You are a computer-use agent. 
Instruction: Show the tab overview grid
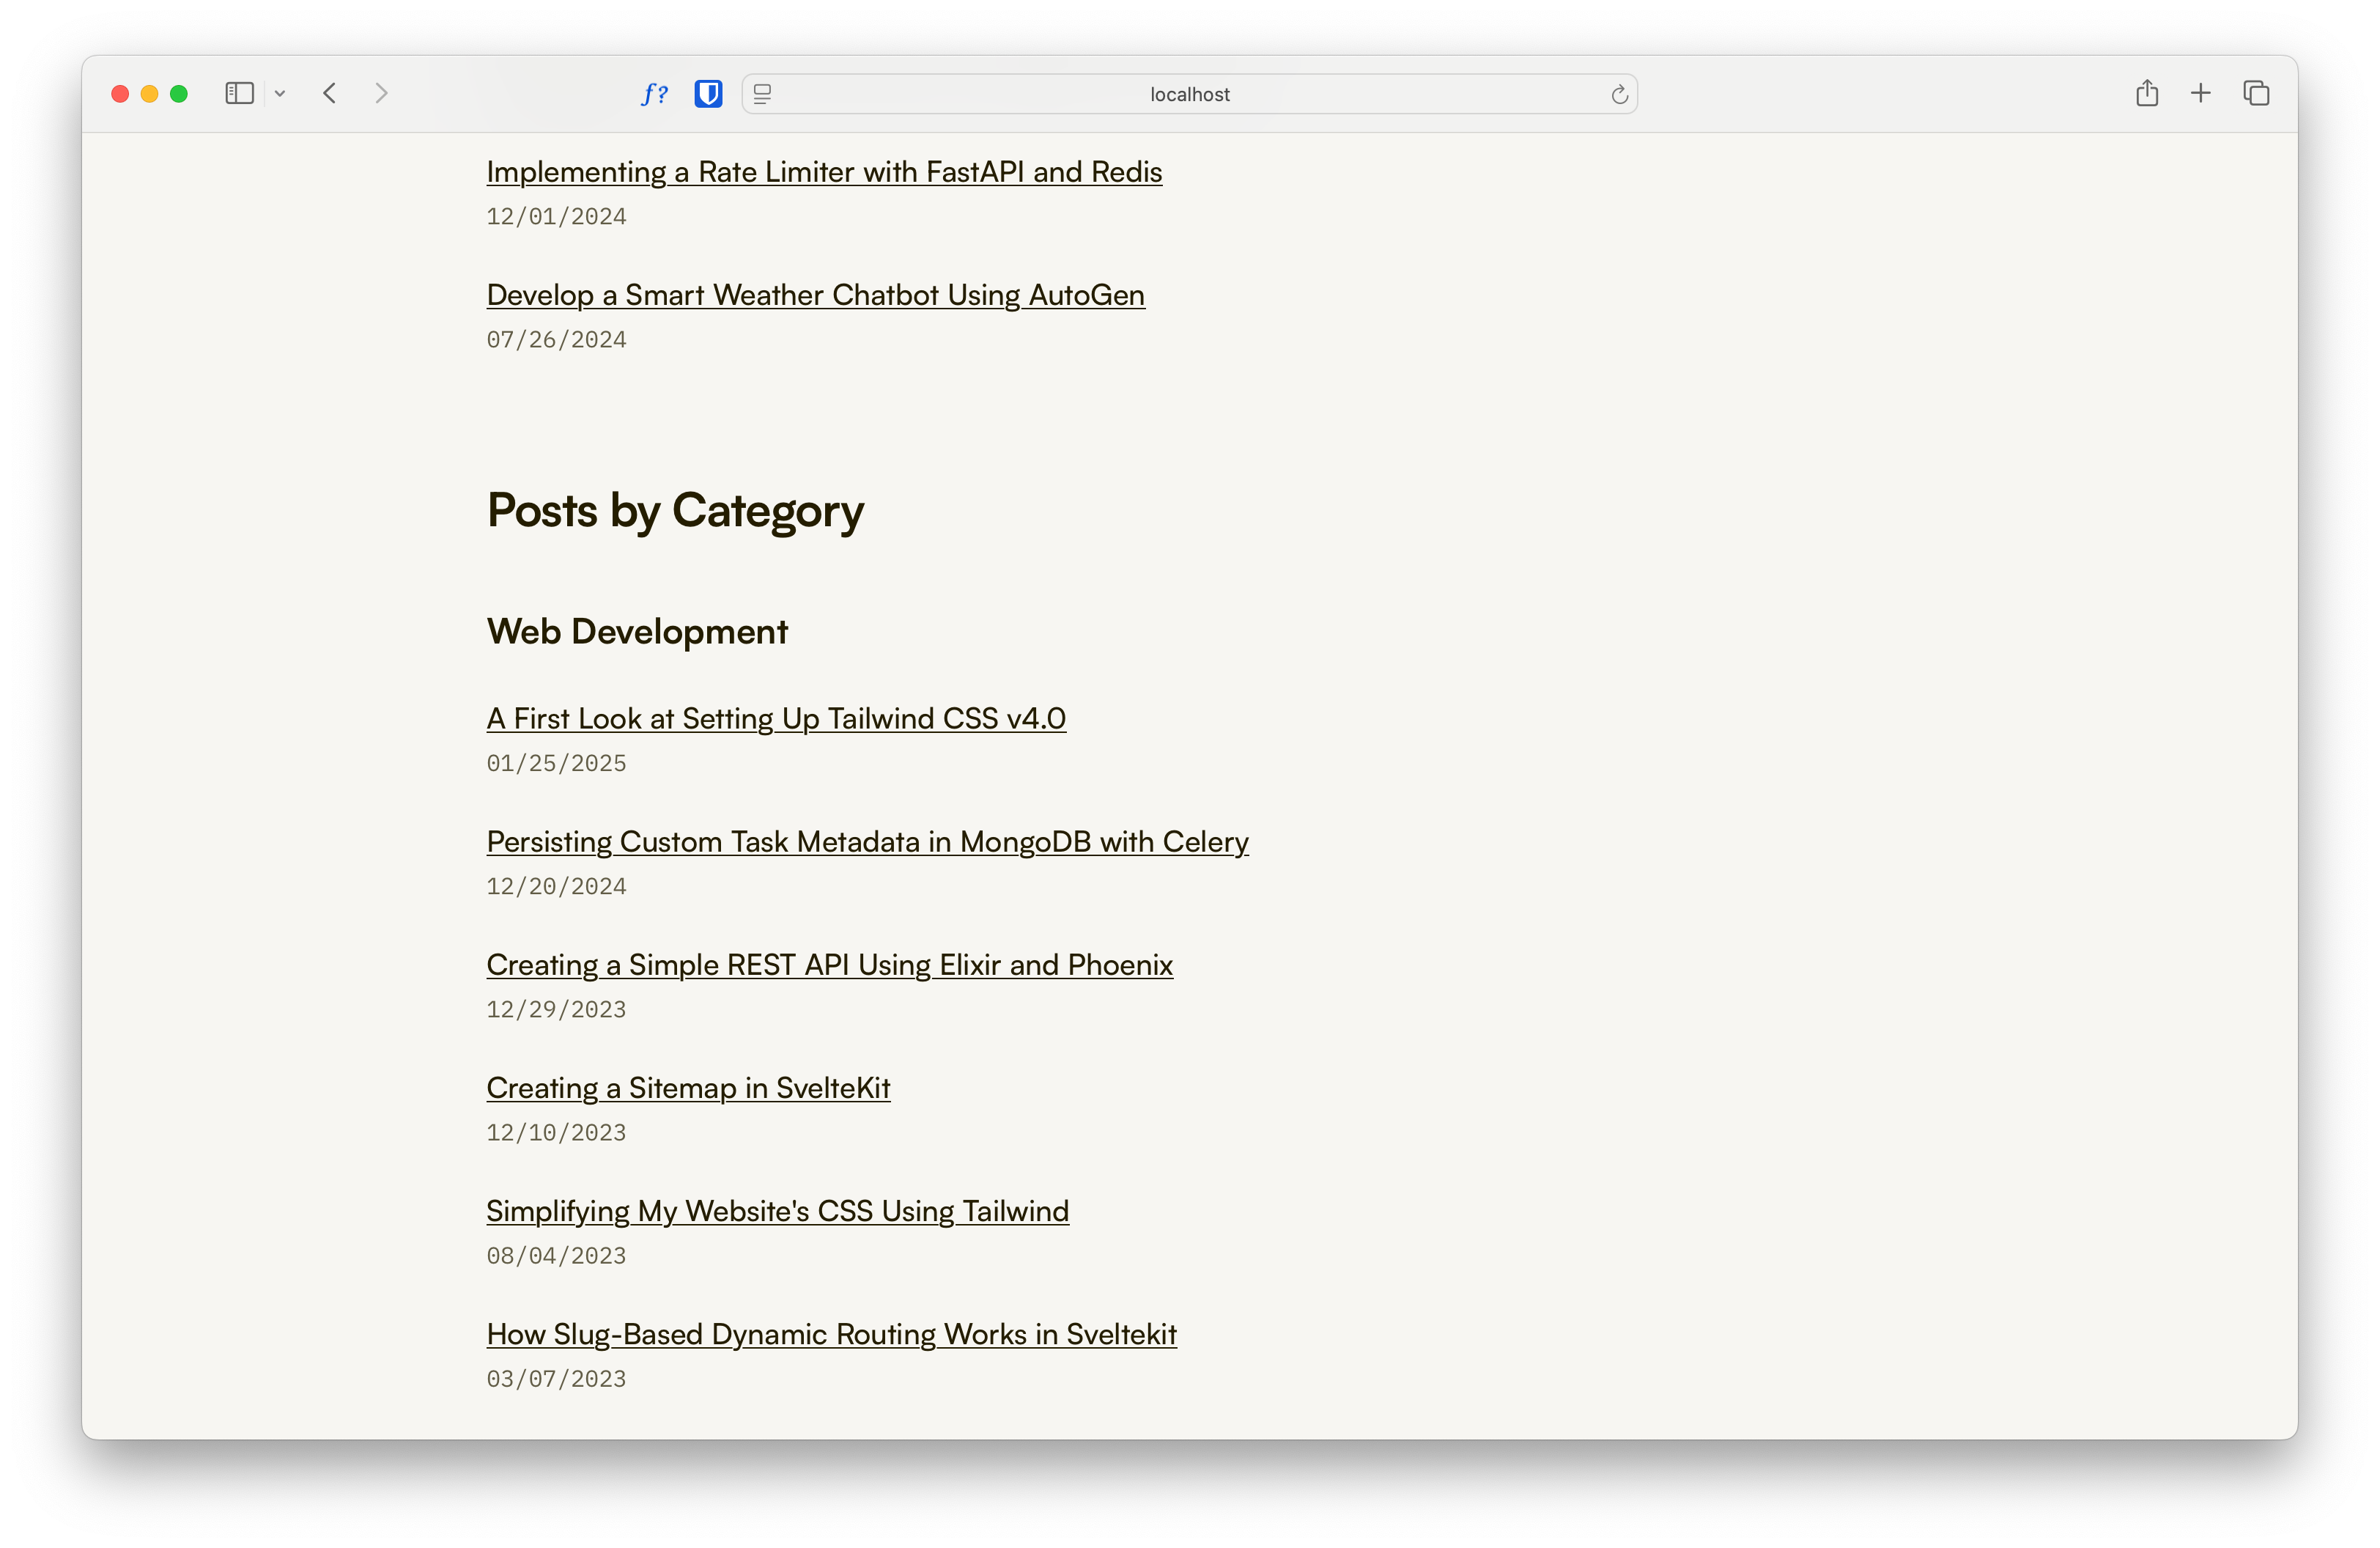pos(2256,93)
